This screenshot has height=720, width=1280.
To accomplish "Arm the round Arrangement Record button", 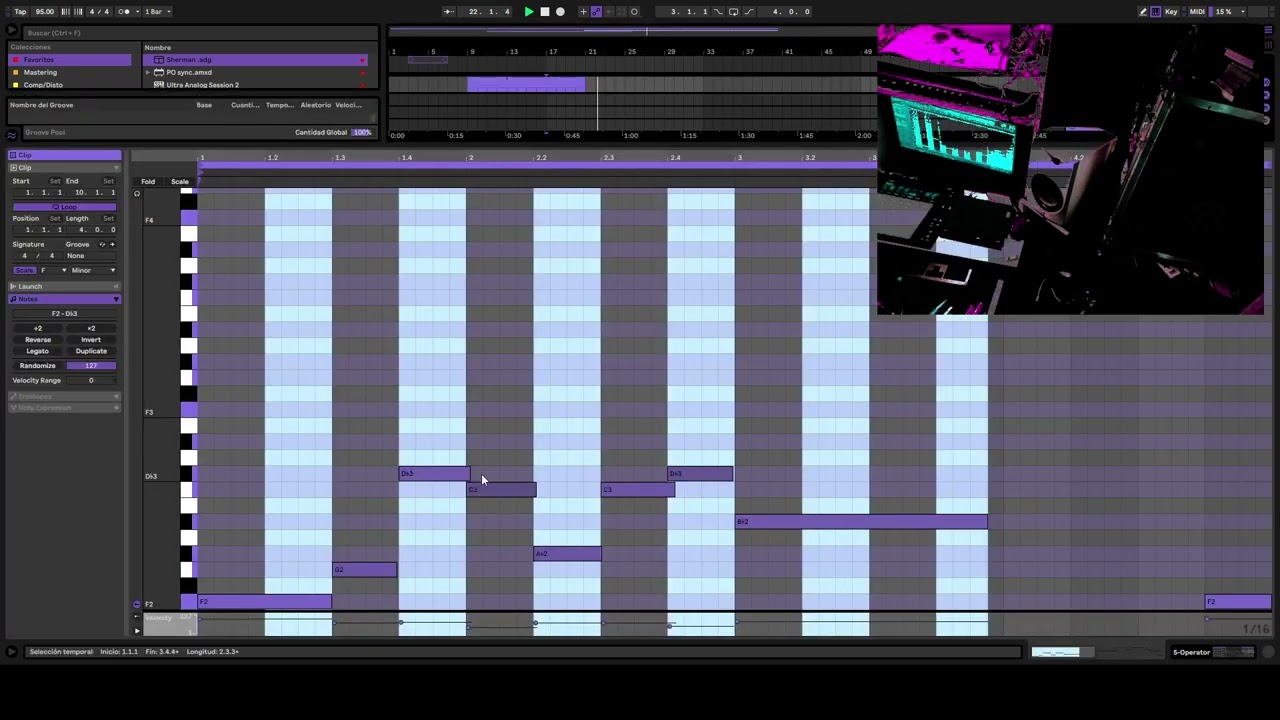I will (x=560, y=12).
